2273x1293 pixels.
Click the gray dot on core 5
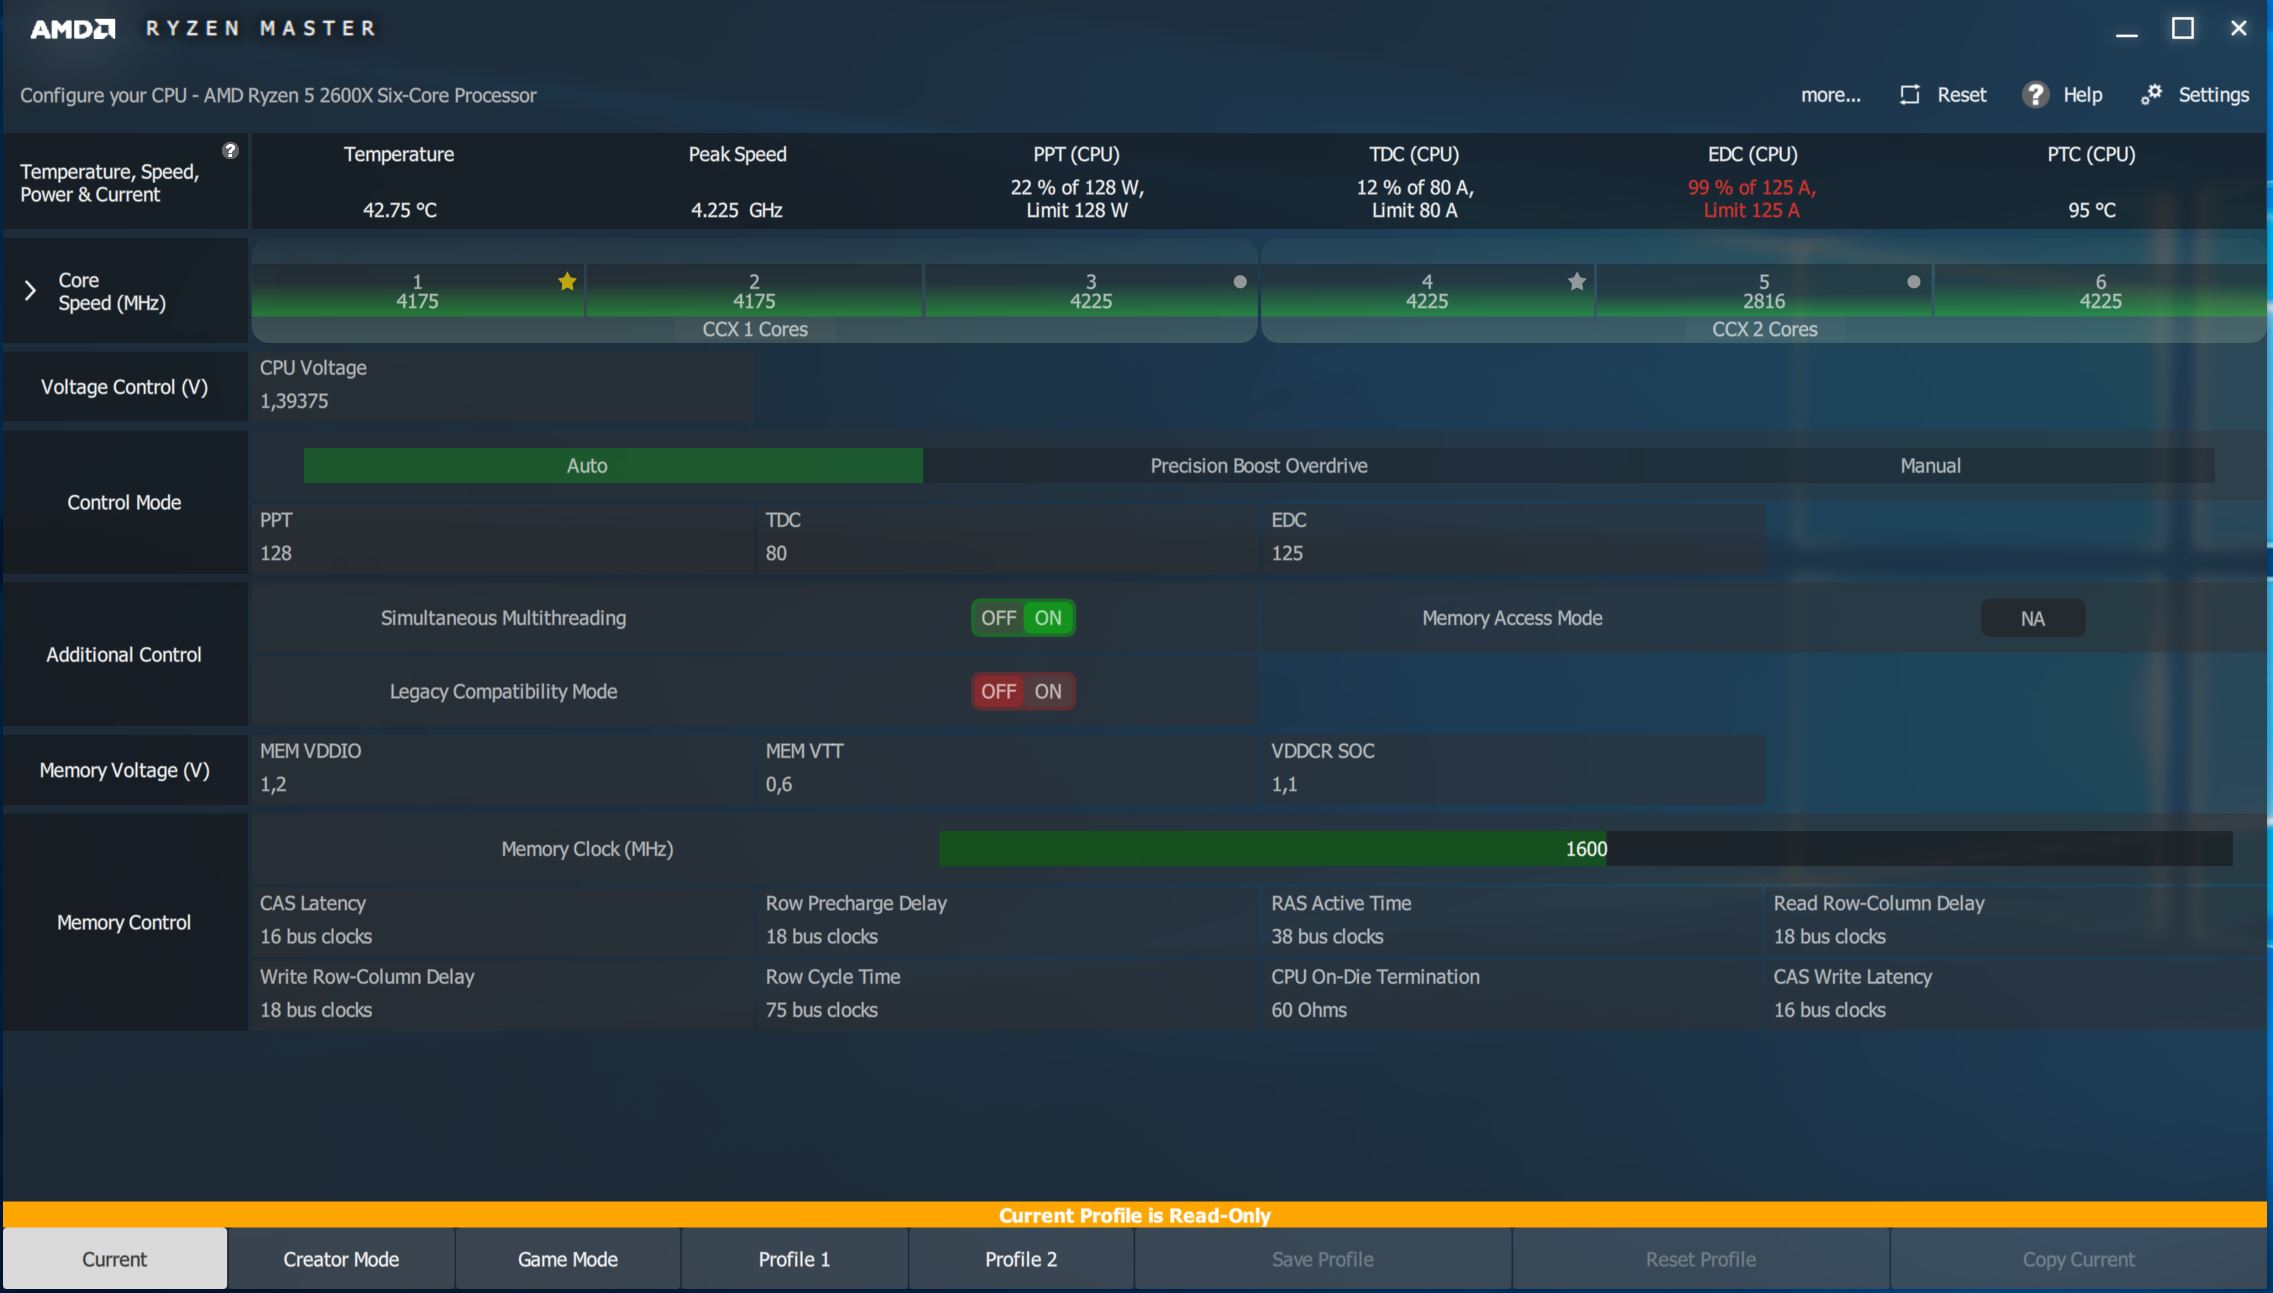[x=1914, y=282]
